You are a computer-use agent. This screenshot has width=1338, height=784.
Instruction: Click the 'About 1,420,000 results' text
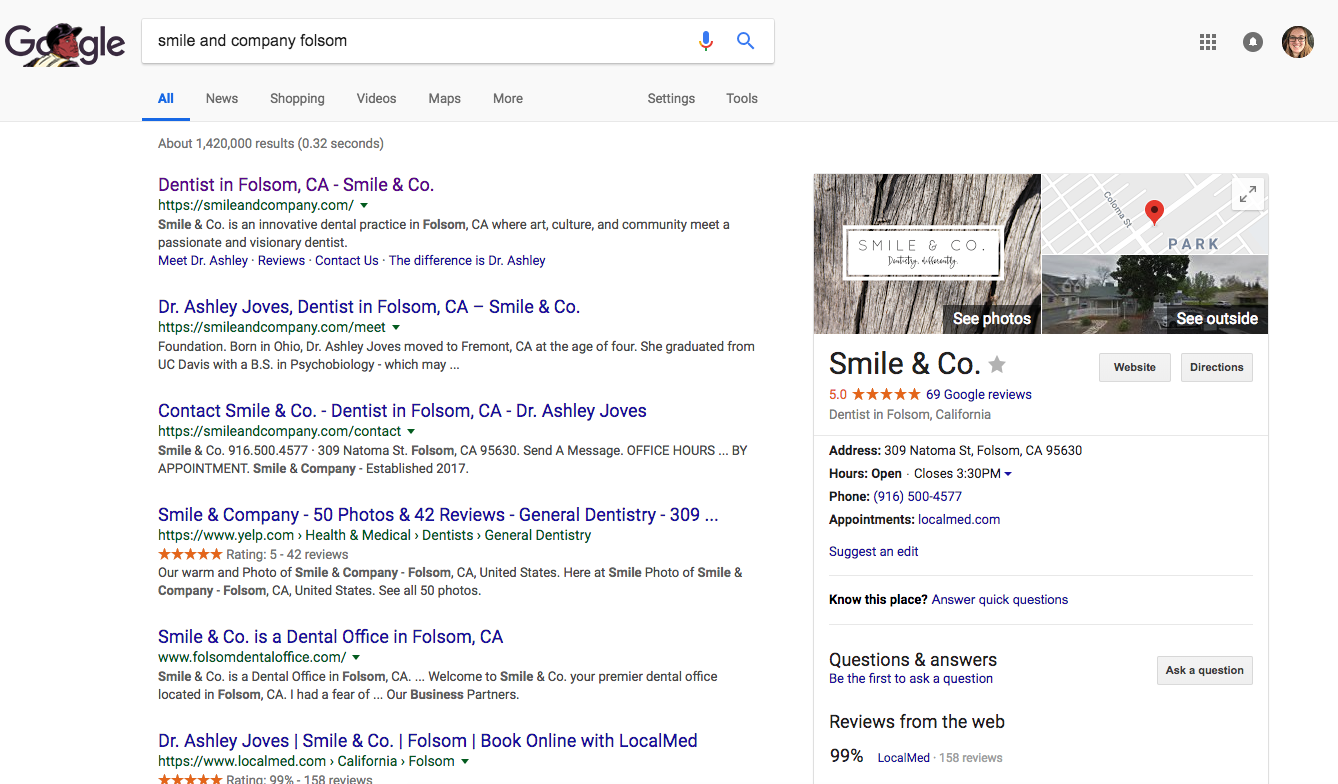(271, 144)
